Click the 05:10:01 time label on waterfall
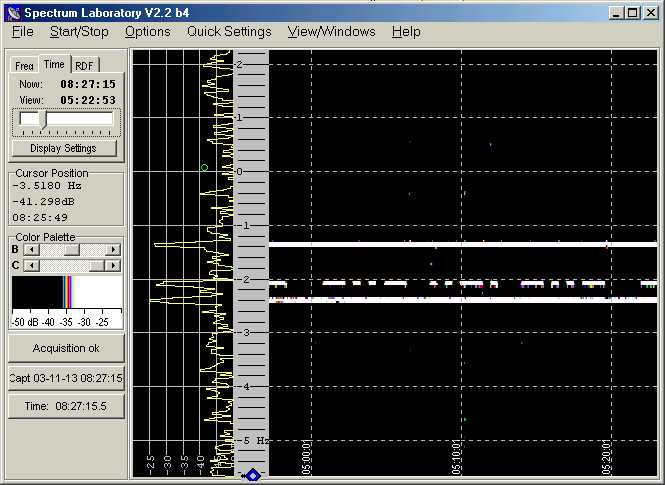This screenshot has height=485, width=665. pos(456,457)
